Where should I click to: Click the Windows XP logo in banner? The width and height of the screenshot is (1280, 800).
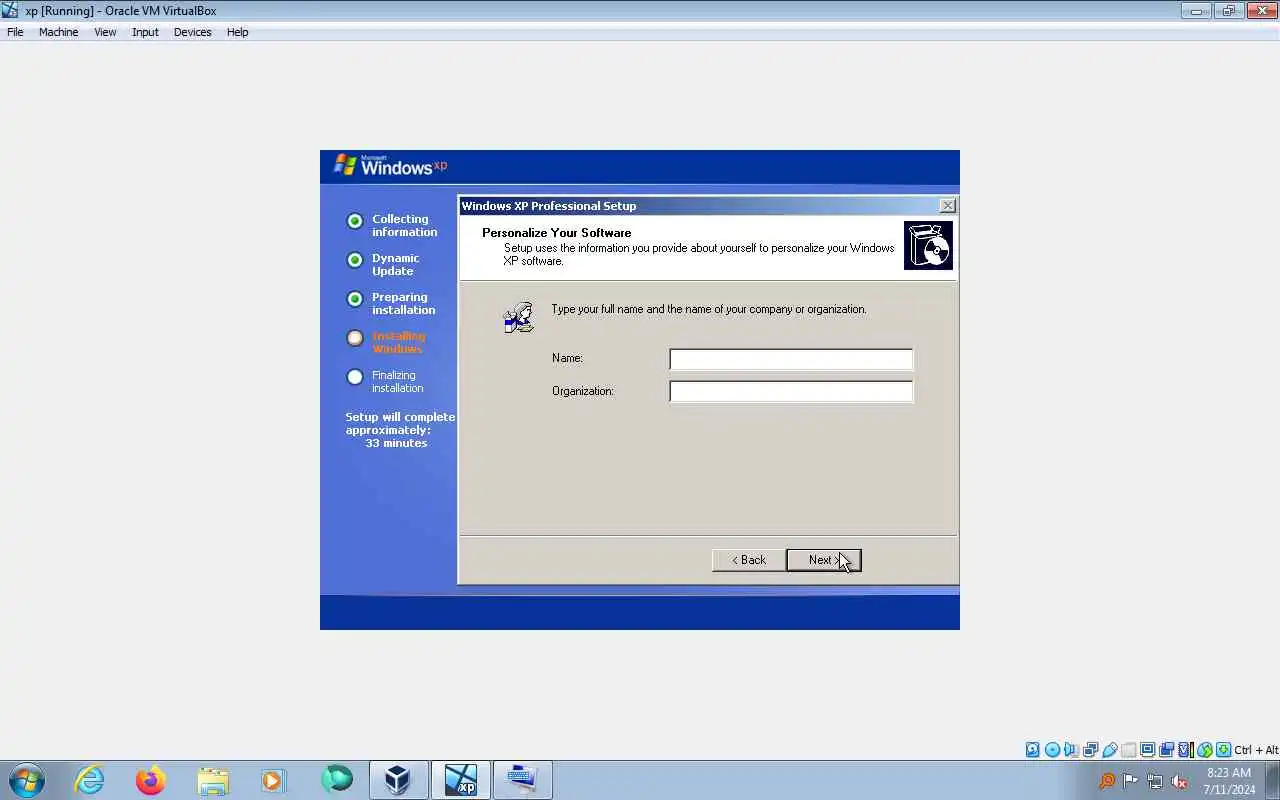(391, 166)
